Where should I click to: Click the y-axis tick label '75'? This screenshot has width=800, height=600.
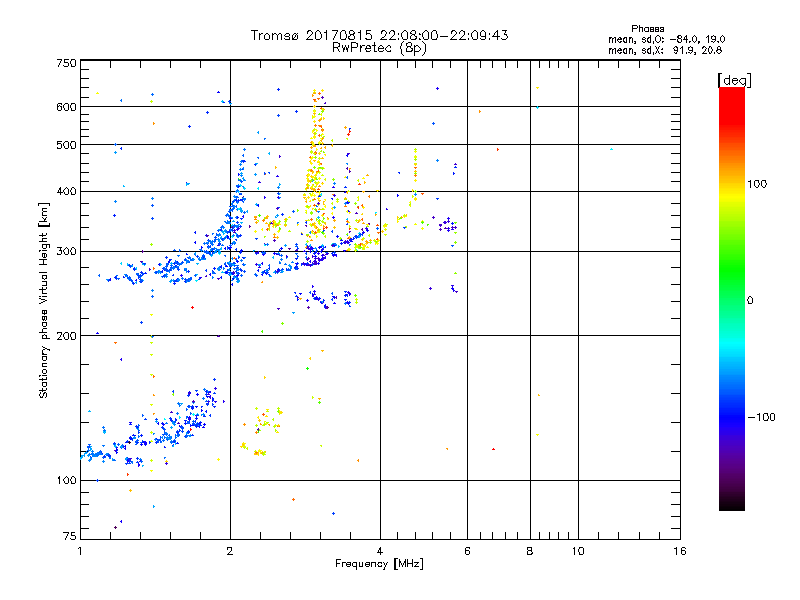(70, 536)
